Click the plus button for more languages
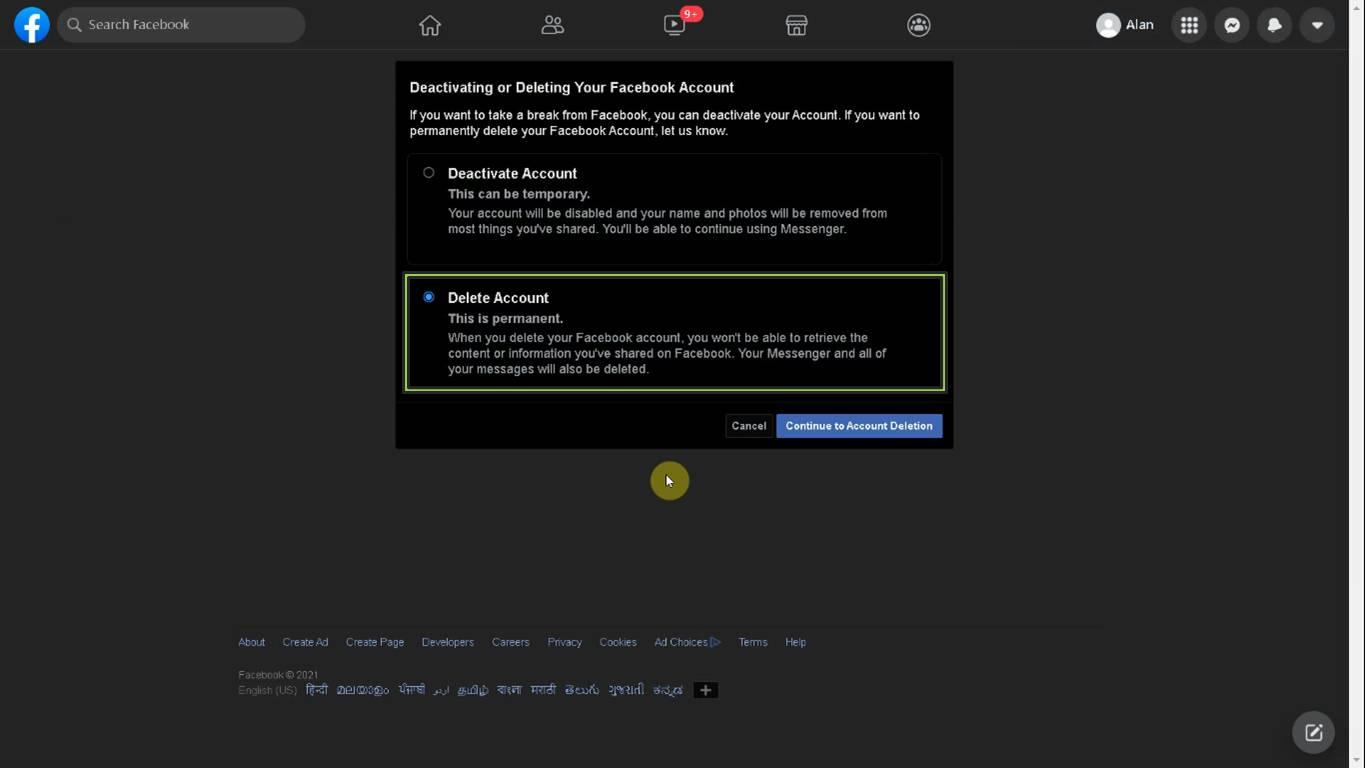This screenshot has height=768, width=1365. [x=705, y=690]
